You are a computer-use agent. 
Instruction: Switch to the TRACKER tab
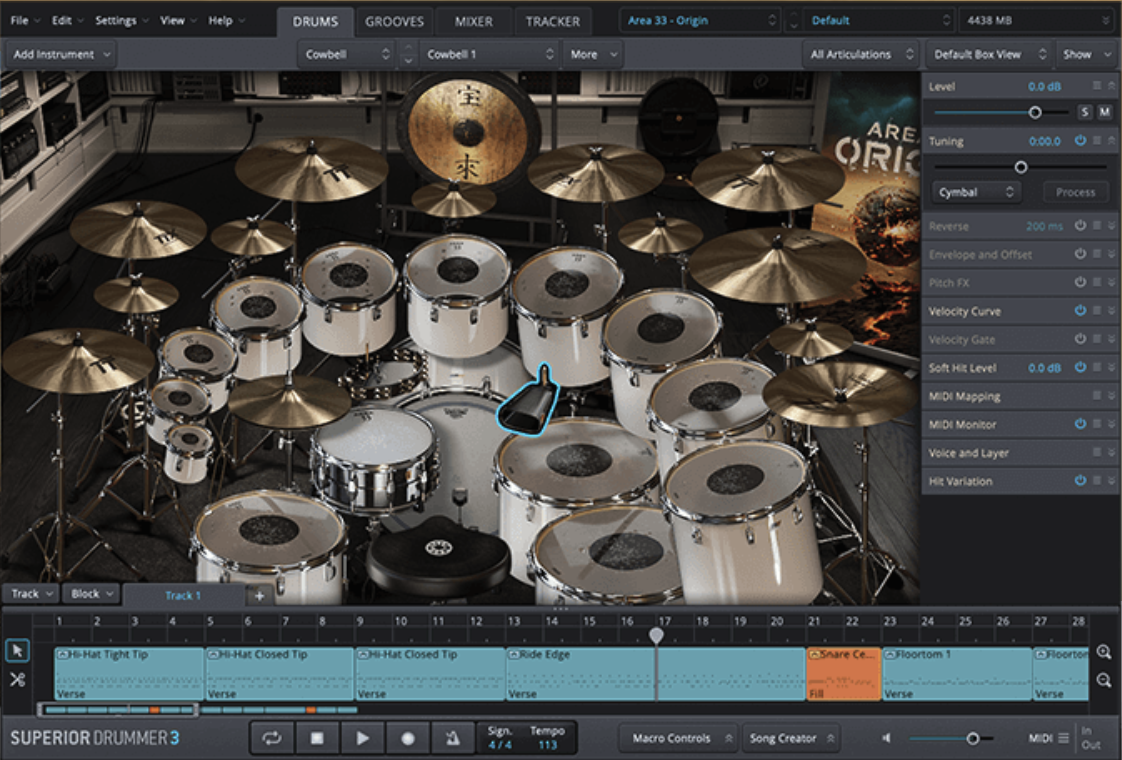pyautogui.click(x=552, y=21)
